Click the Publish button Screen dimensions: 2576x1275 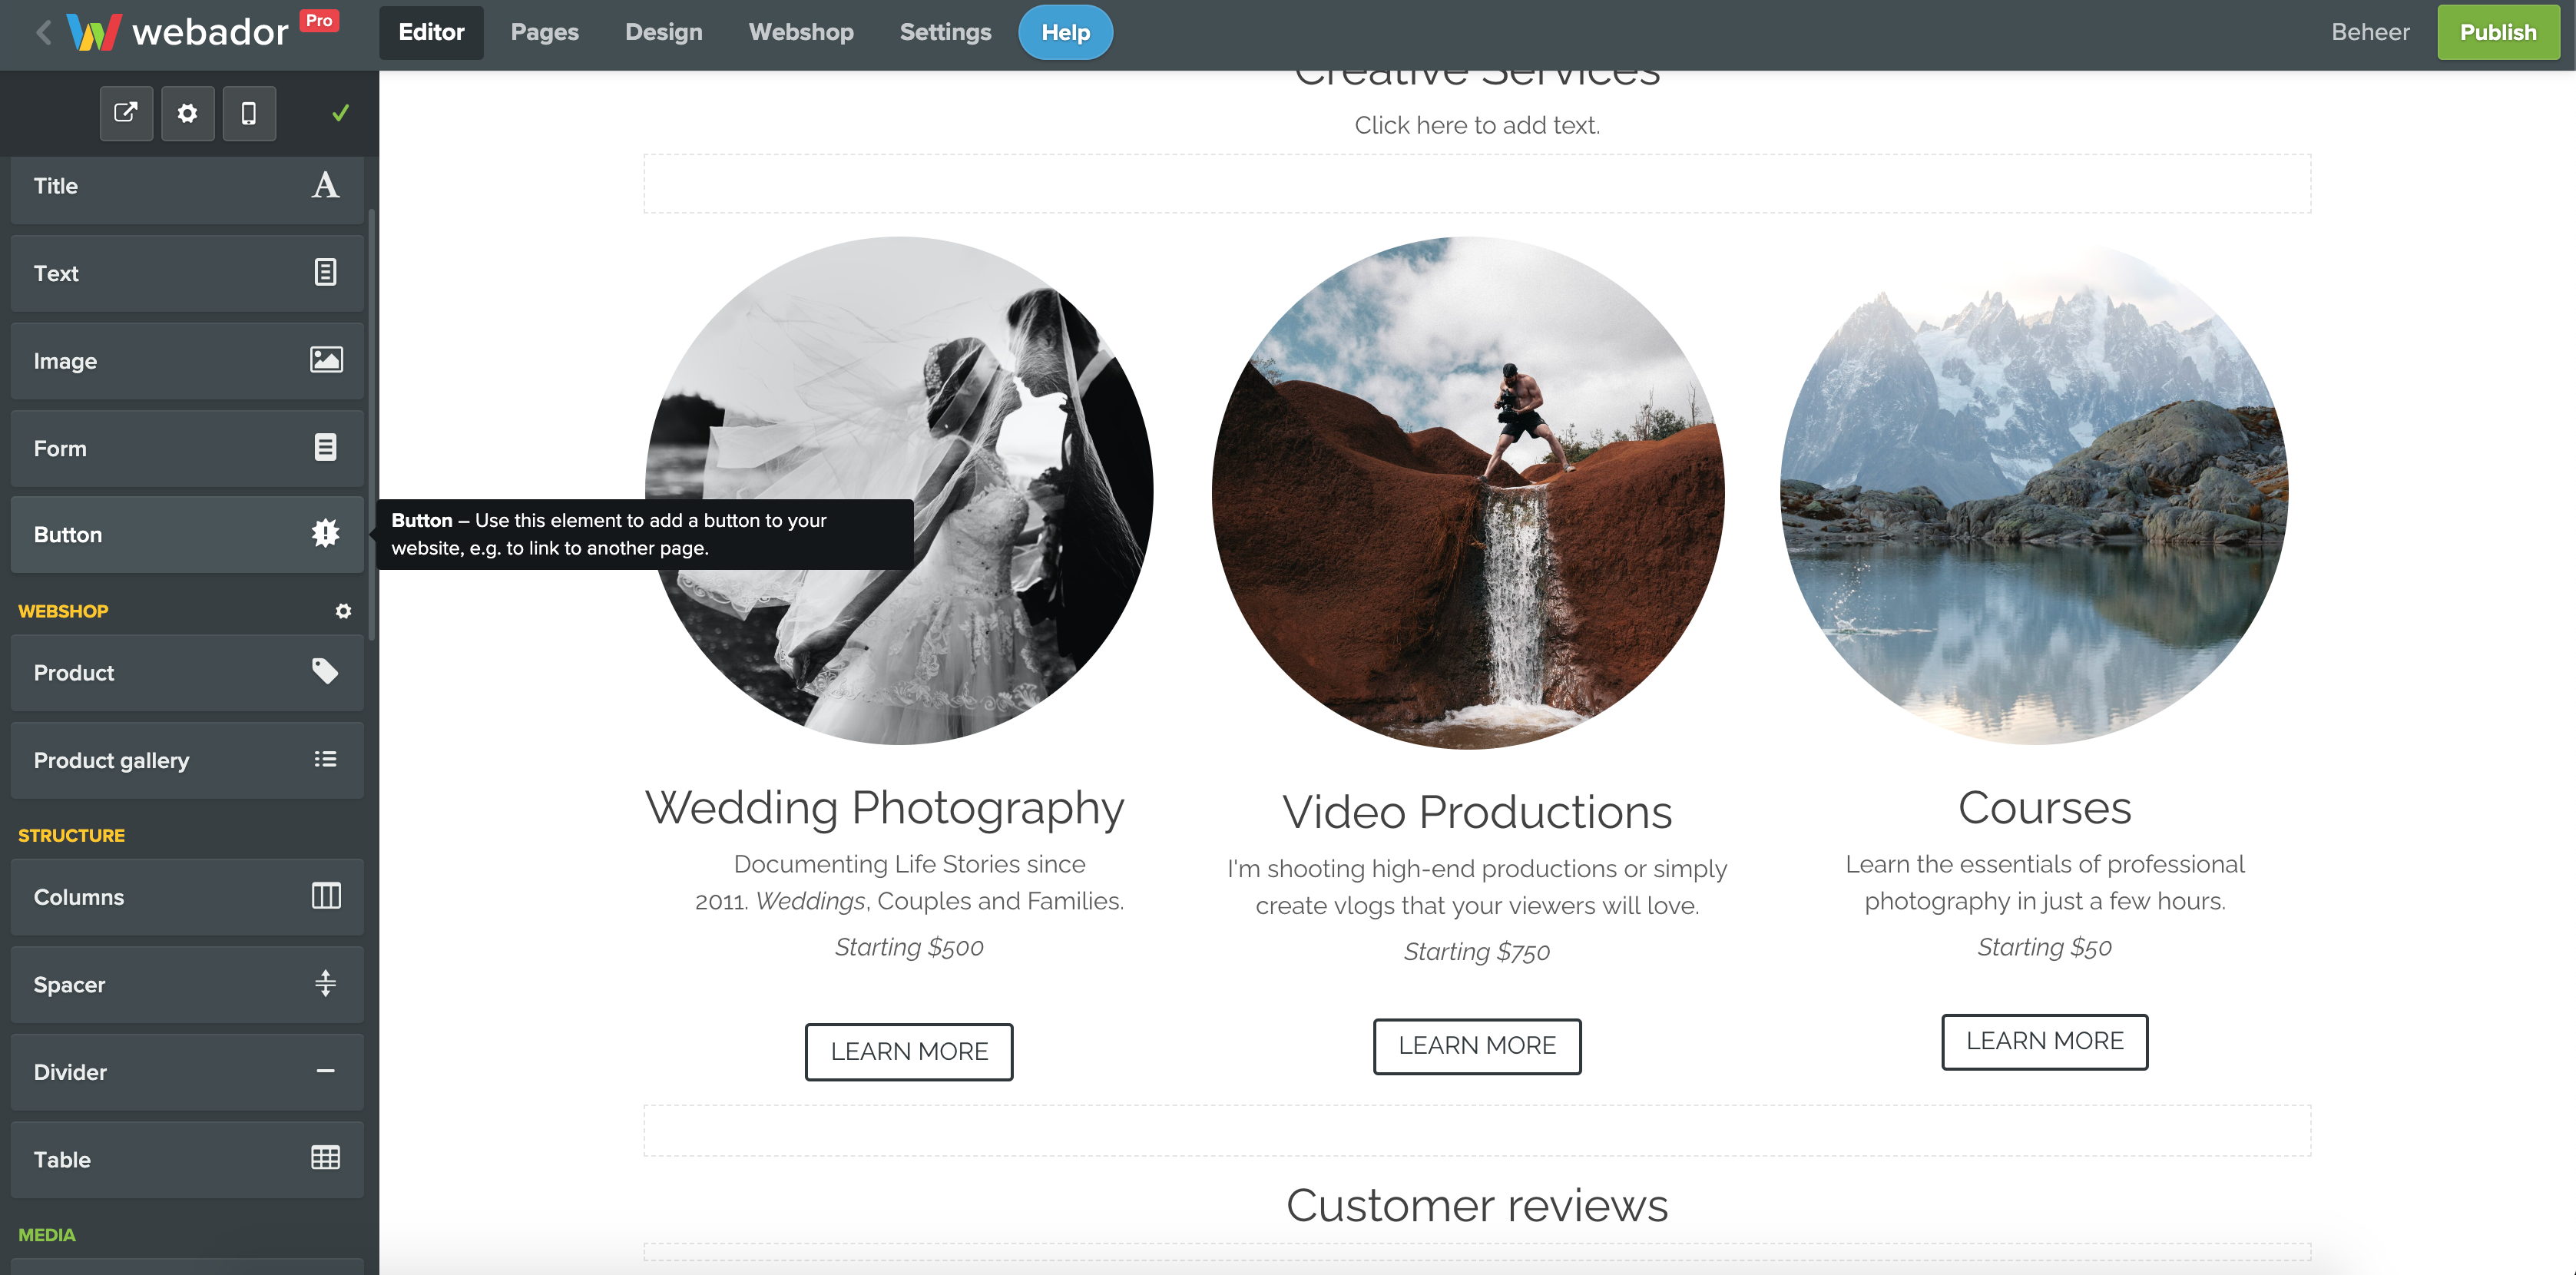(x=2498, y=31)
